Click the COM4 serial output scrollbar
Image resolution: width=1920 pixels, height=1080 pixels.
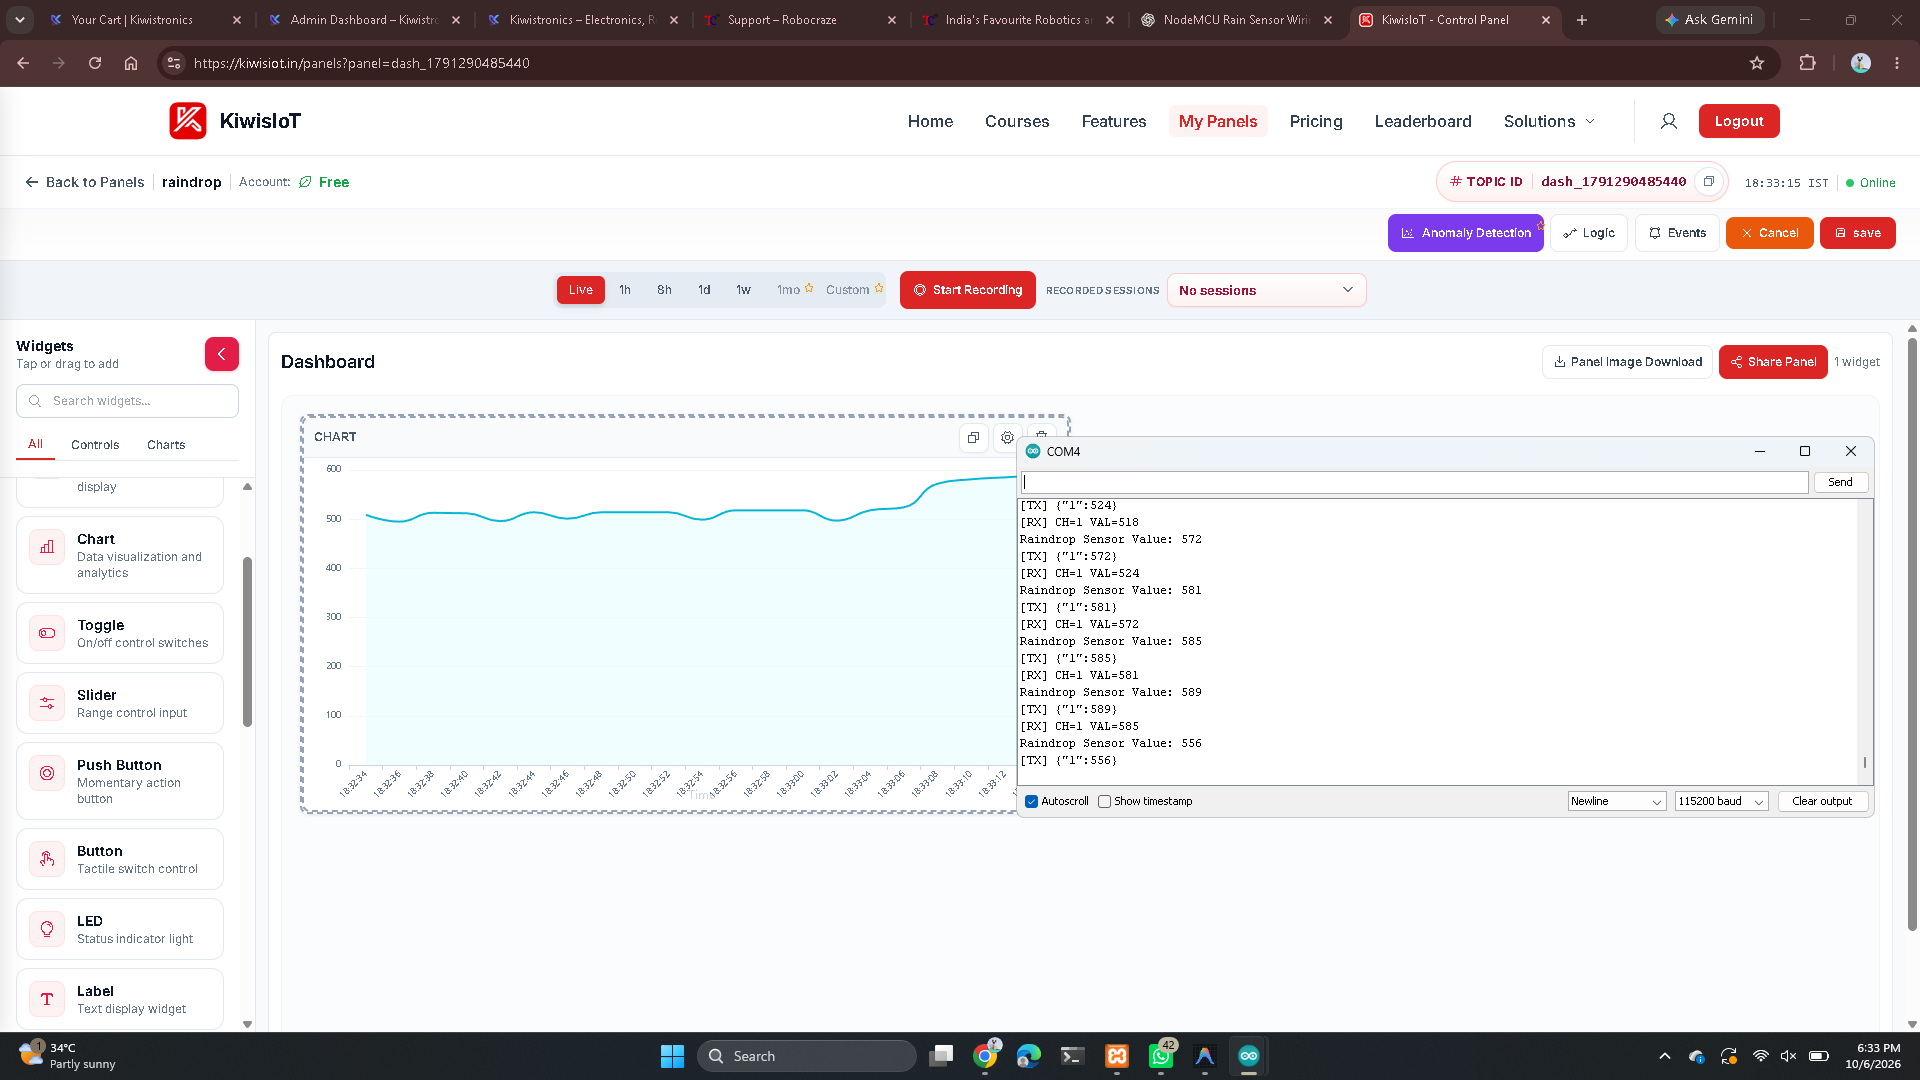click(1865, 763)
